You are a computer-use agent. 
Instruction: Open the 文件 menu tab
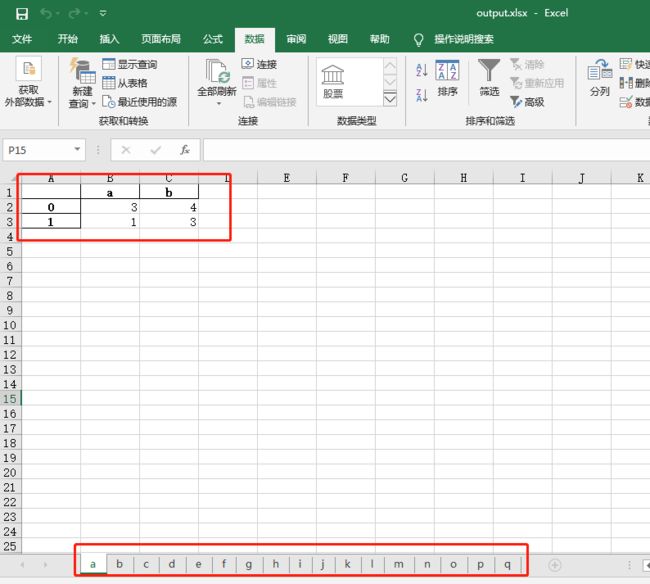[x=22, y=39]
